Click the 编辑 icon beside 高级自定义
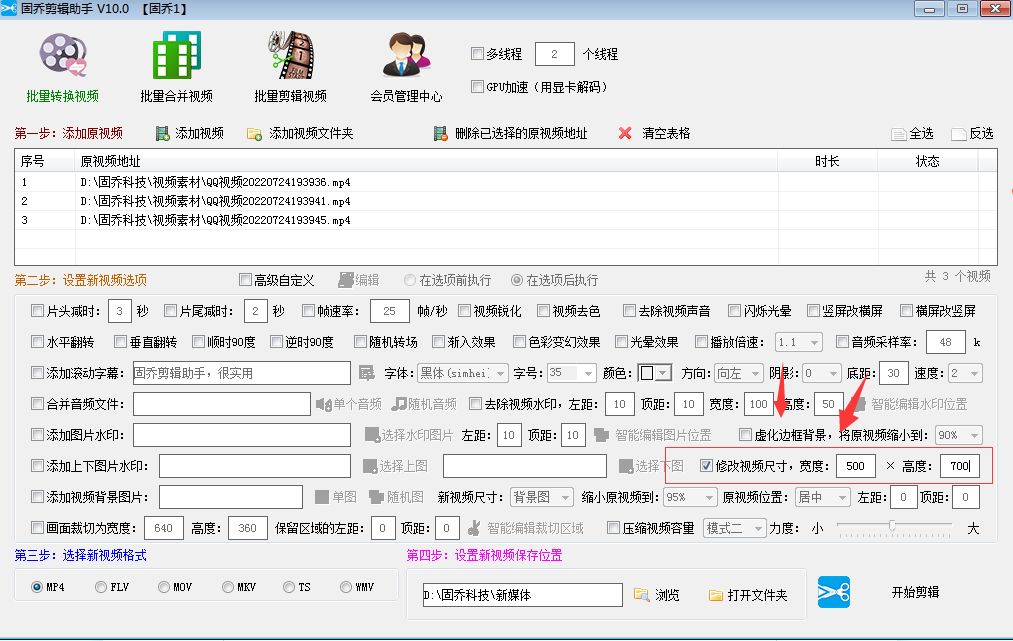This screenshot has height=641, width=1013. coord(346,280)
